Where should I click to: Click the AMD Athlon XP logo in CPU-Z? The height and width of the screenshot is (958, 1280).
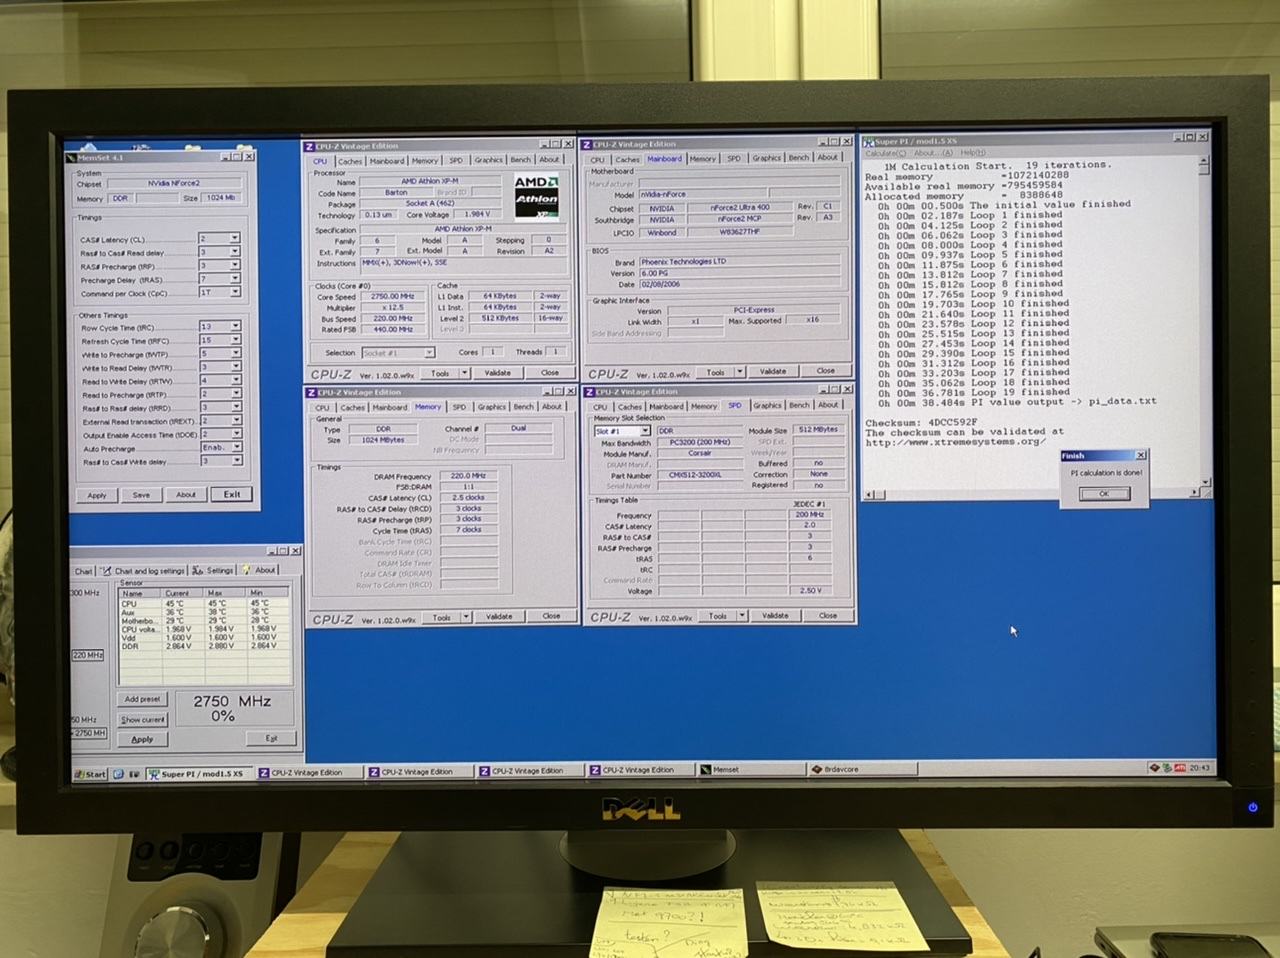pyautogui.click(x=536, y=195)
